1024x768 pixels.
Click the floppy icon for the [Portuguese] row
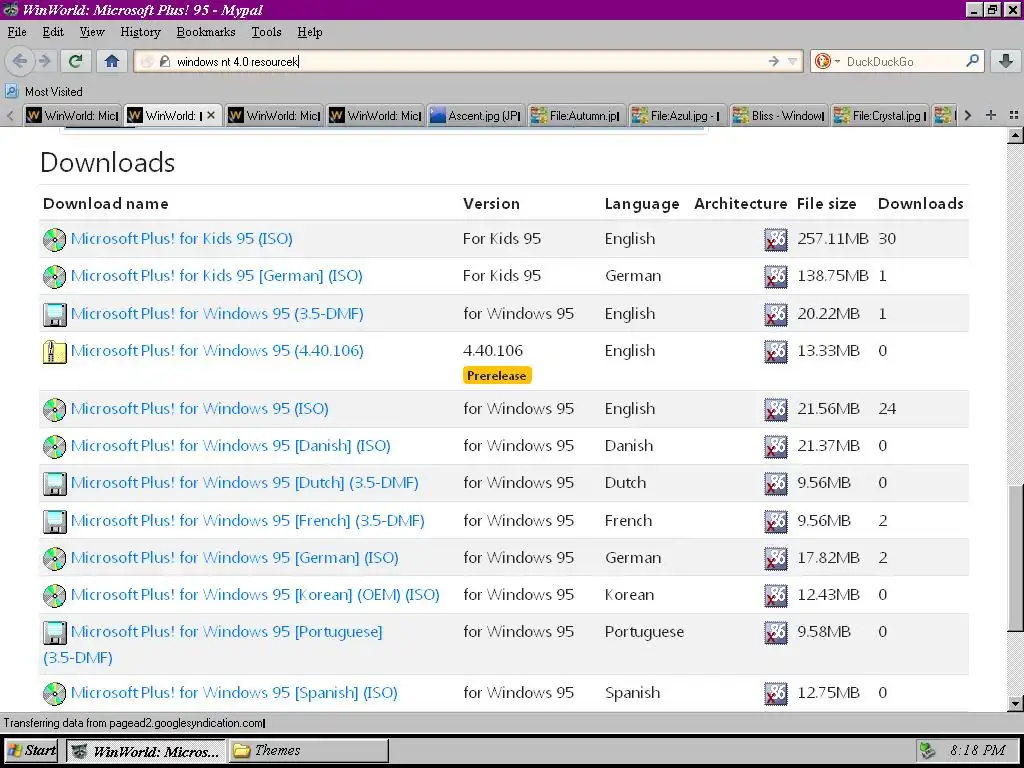[55, 633]
